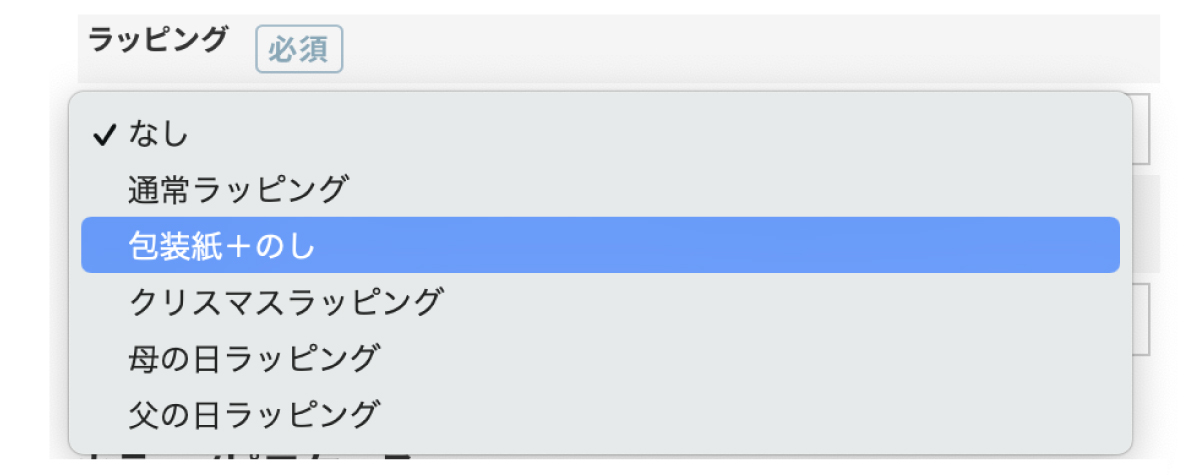This screenshot has width=1200, height=475.
Task: Click the 必須 required badge
Action: (x=299, y=50)
